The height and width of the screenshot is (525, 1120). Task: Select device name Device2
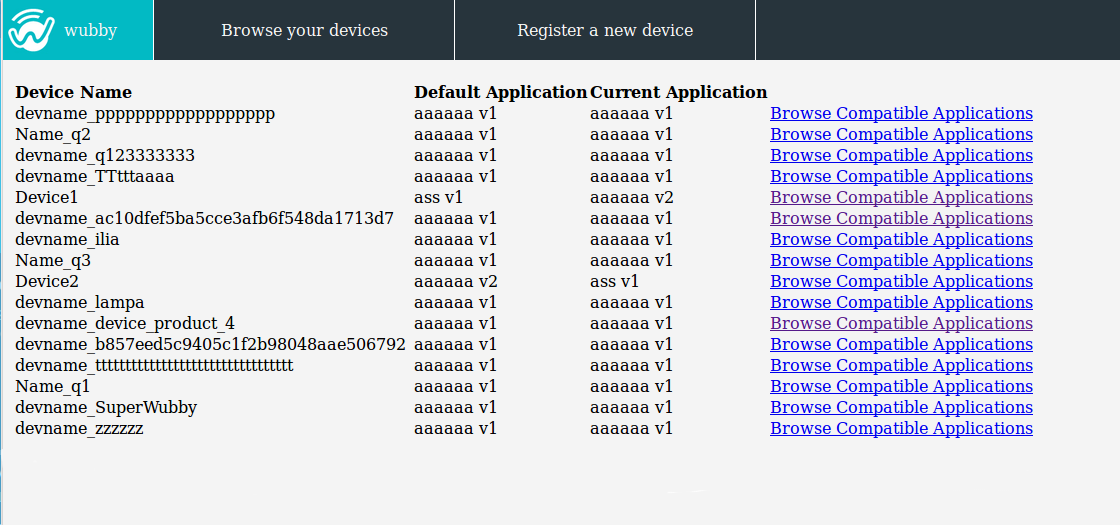click(x=46, y=281)
